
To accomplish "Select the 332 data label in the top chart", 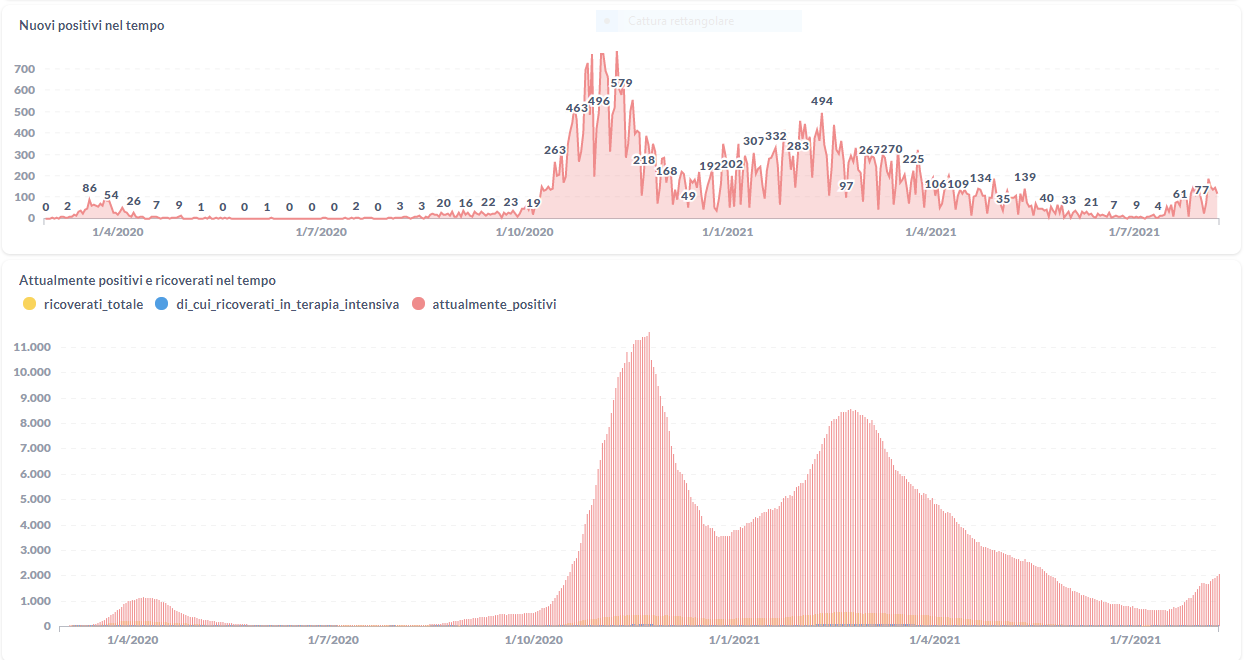I will click(x=776, y=136).
